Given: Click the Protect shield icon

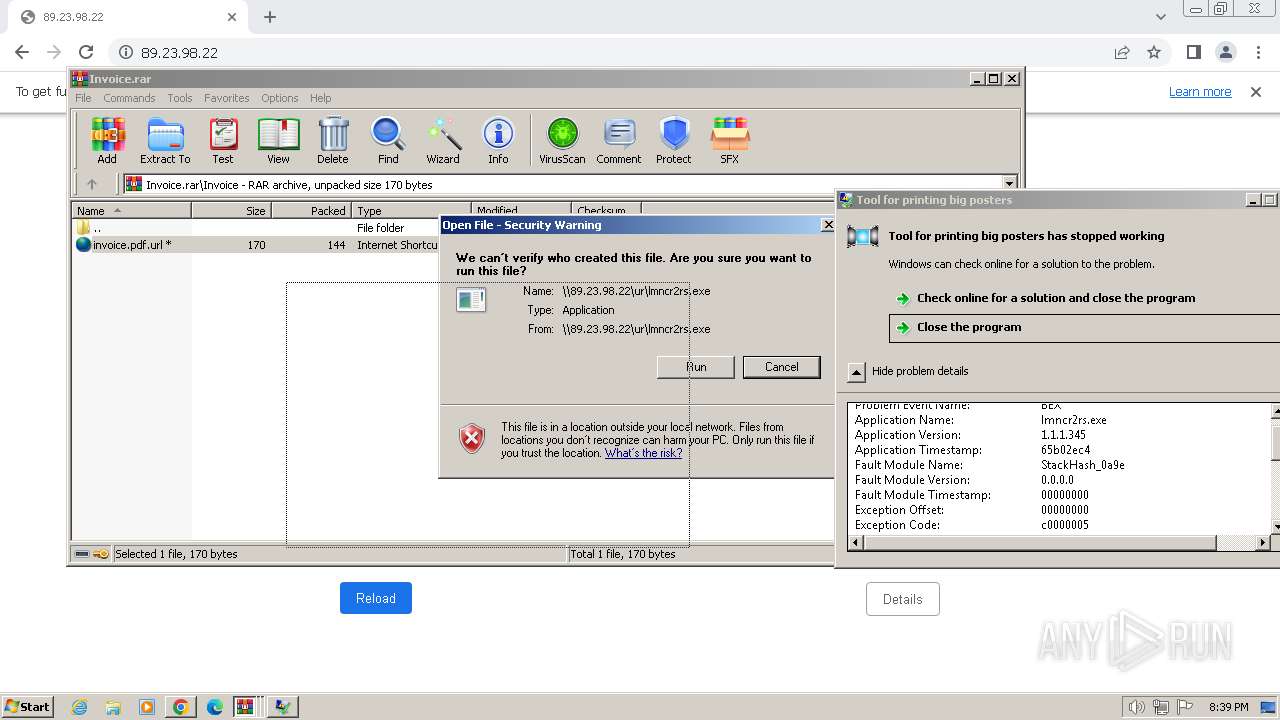Looking at the screenshot, I should coord(674,140).
